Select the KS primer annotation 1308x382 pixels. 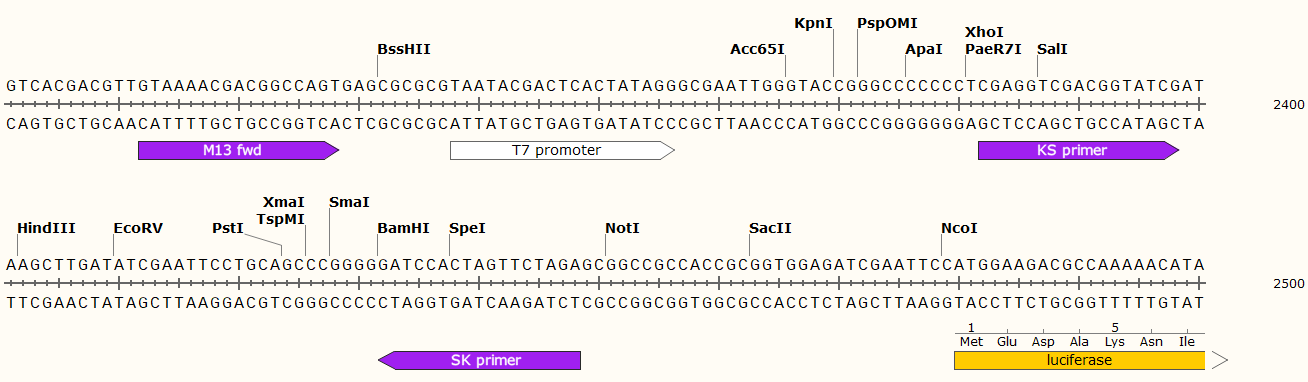1079,151
